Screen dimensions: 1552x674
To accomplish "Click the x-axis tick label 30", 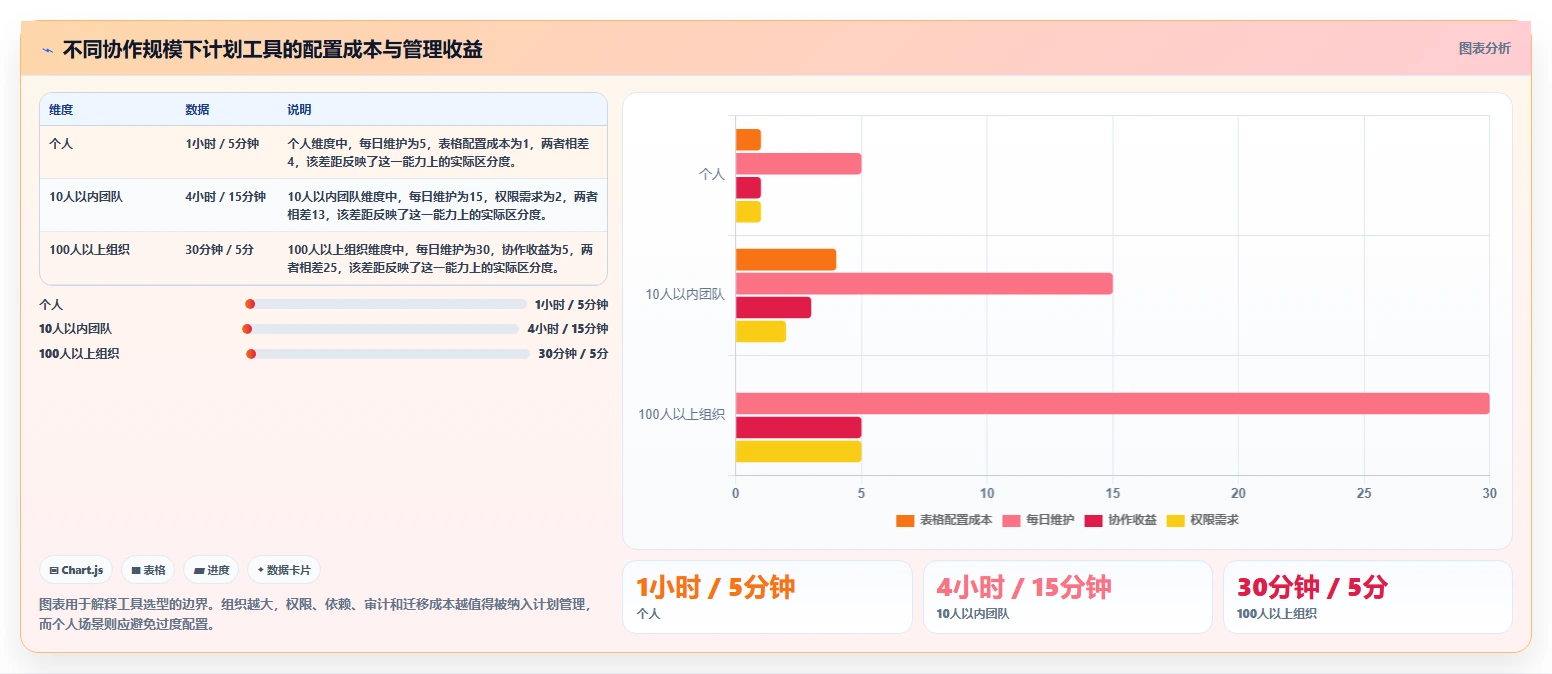I will (x=1489, y=493).
